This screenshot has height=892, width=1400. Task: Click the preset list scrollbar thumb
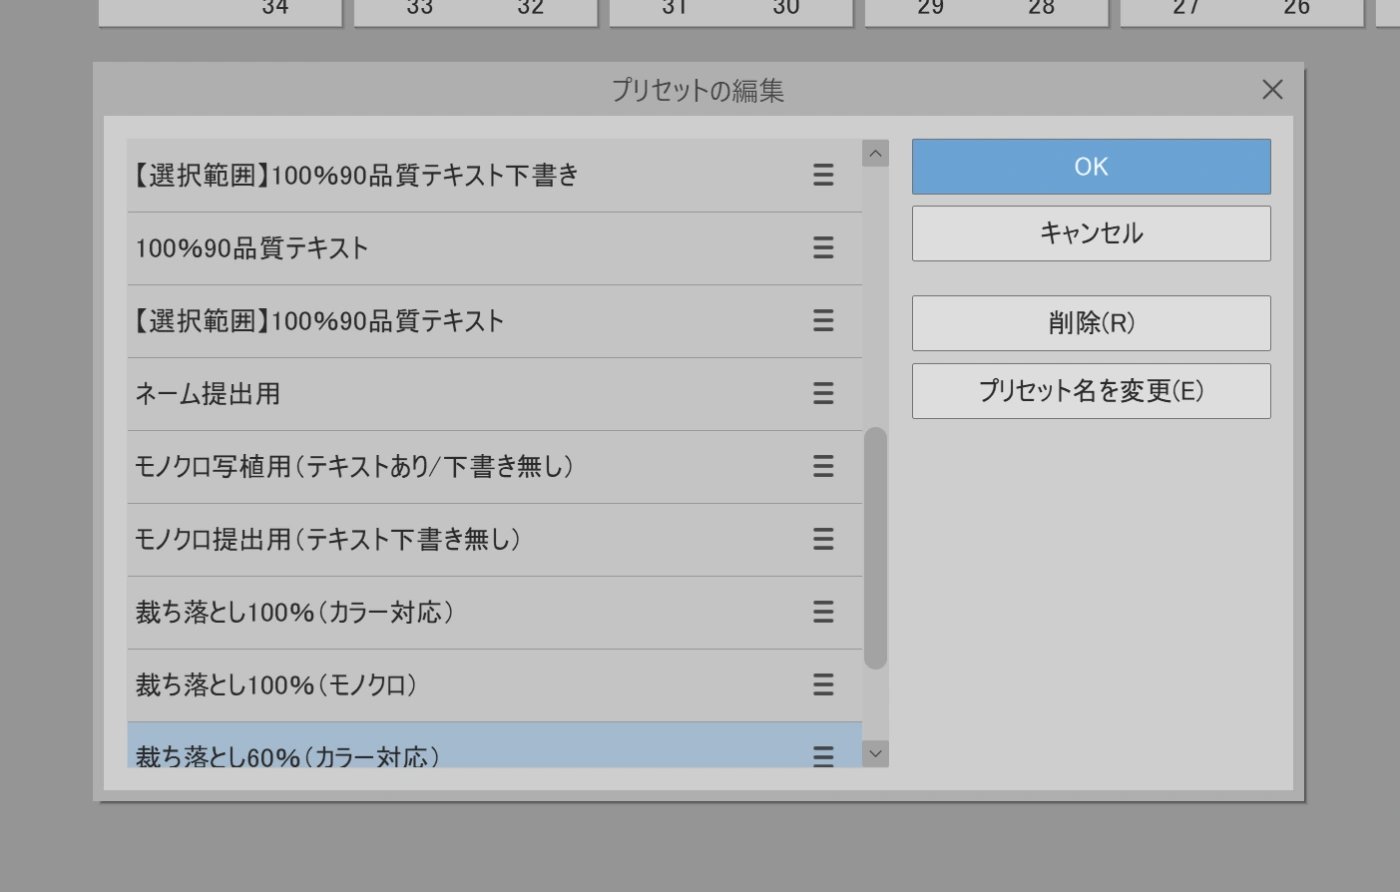coord(875,548)
